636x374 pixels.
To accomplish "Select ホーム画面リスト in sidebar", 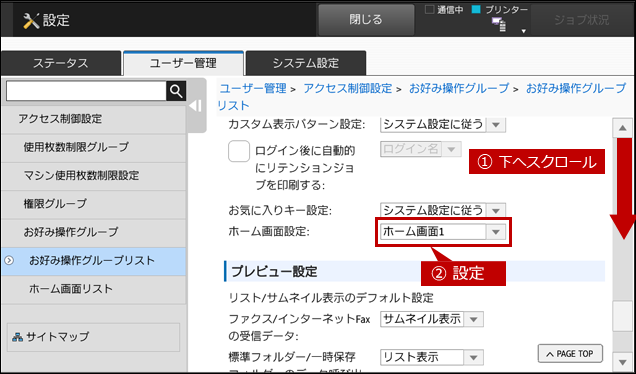I will (94, 289).
